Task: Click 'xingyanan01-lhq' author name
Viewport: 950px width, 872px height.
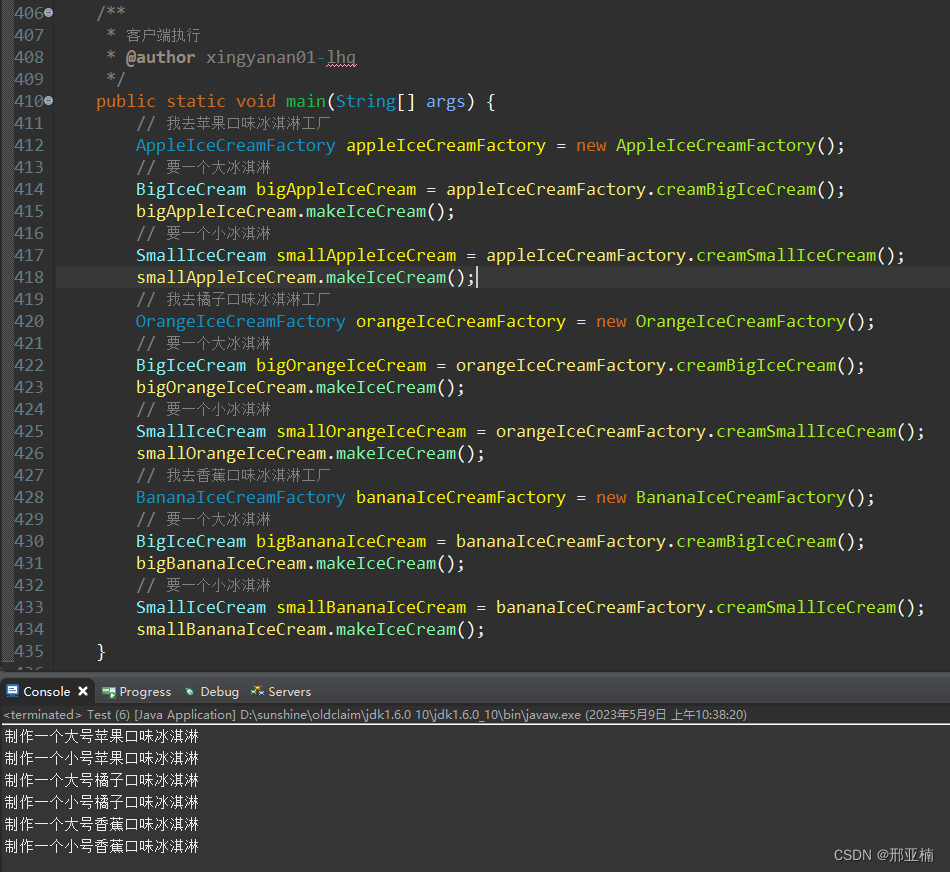Action: 281,58
